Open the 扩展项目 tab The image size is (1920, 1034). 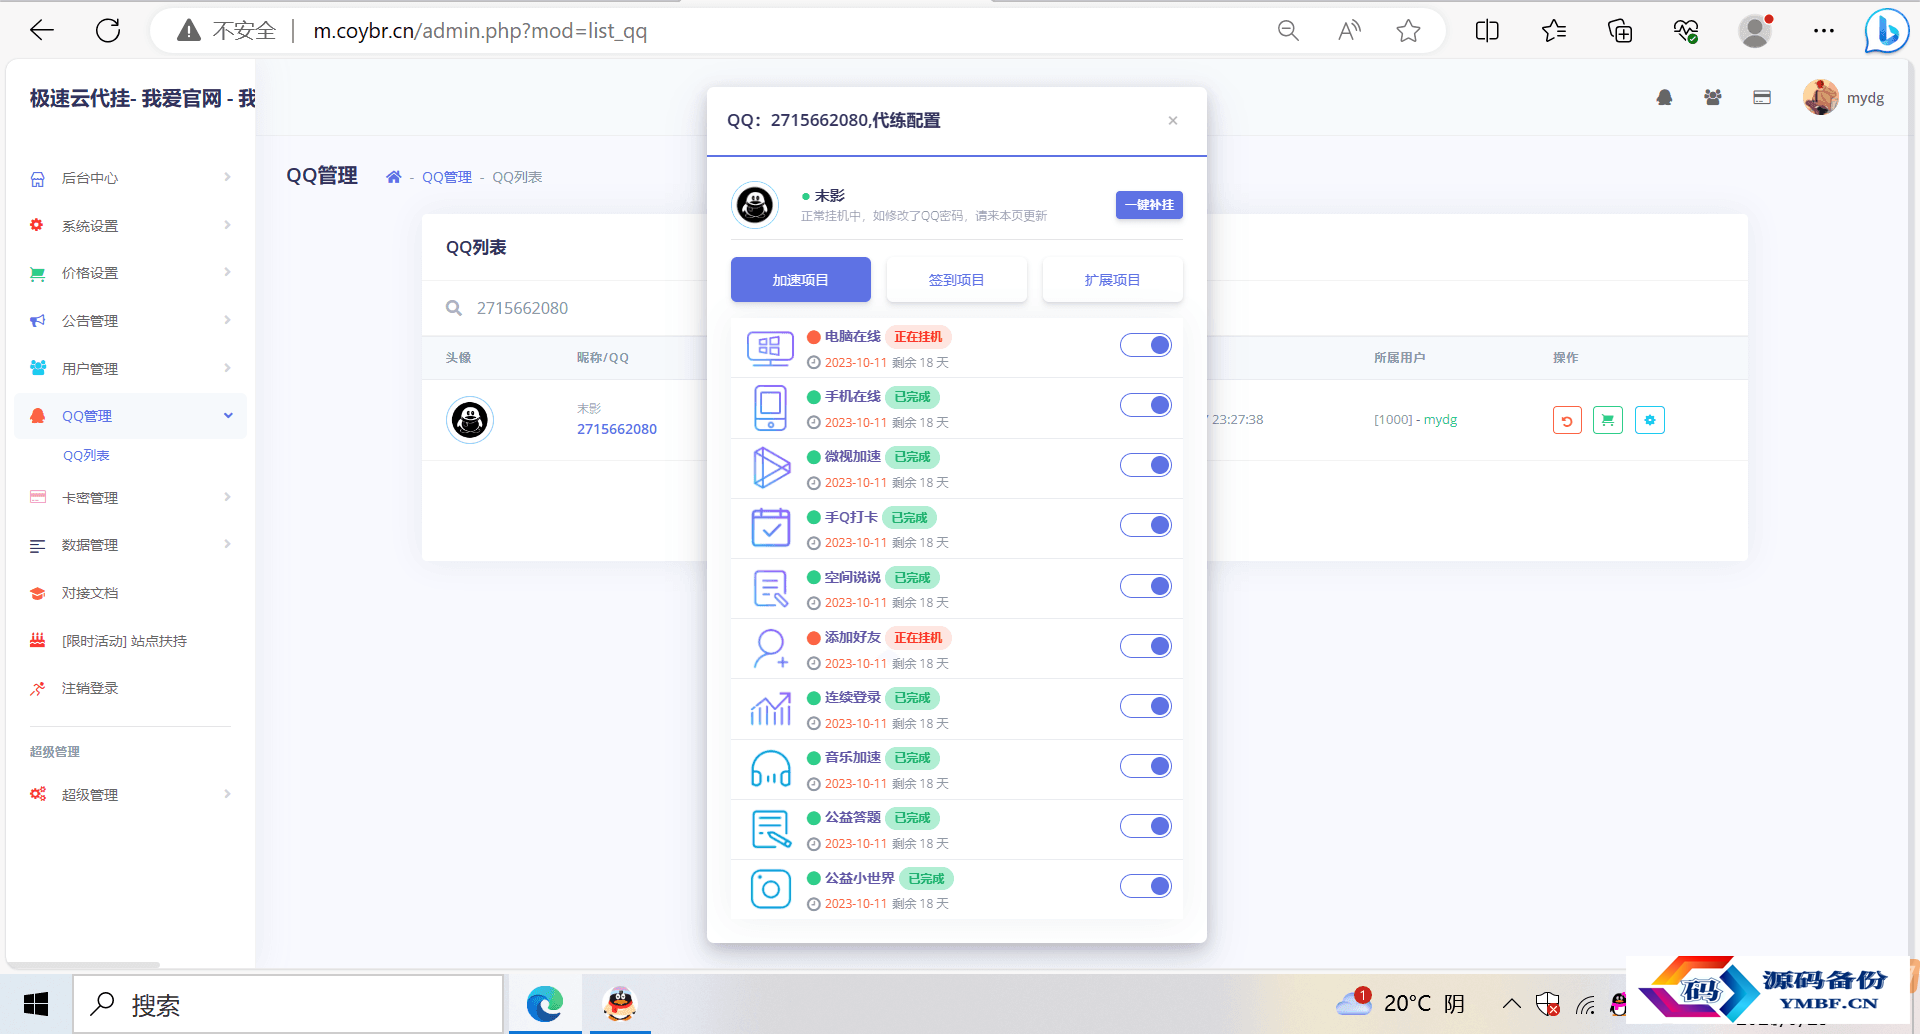1112,280
